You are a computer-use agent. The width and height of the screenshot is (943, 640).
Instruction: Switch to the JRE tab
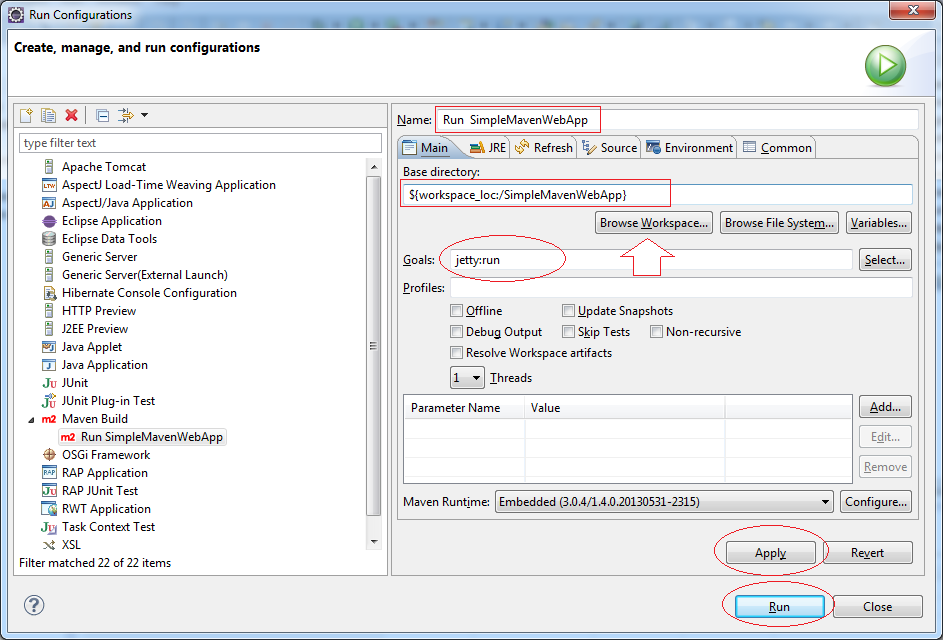[488, 148]
